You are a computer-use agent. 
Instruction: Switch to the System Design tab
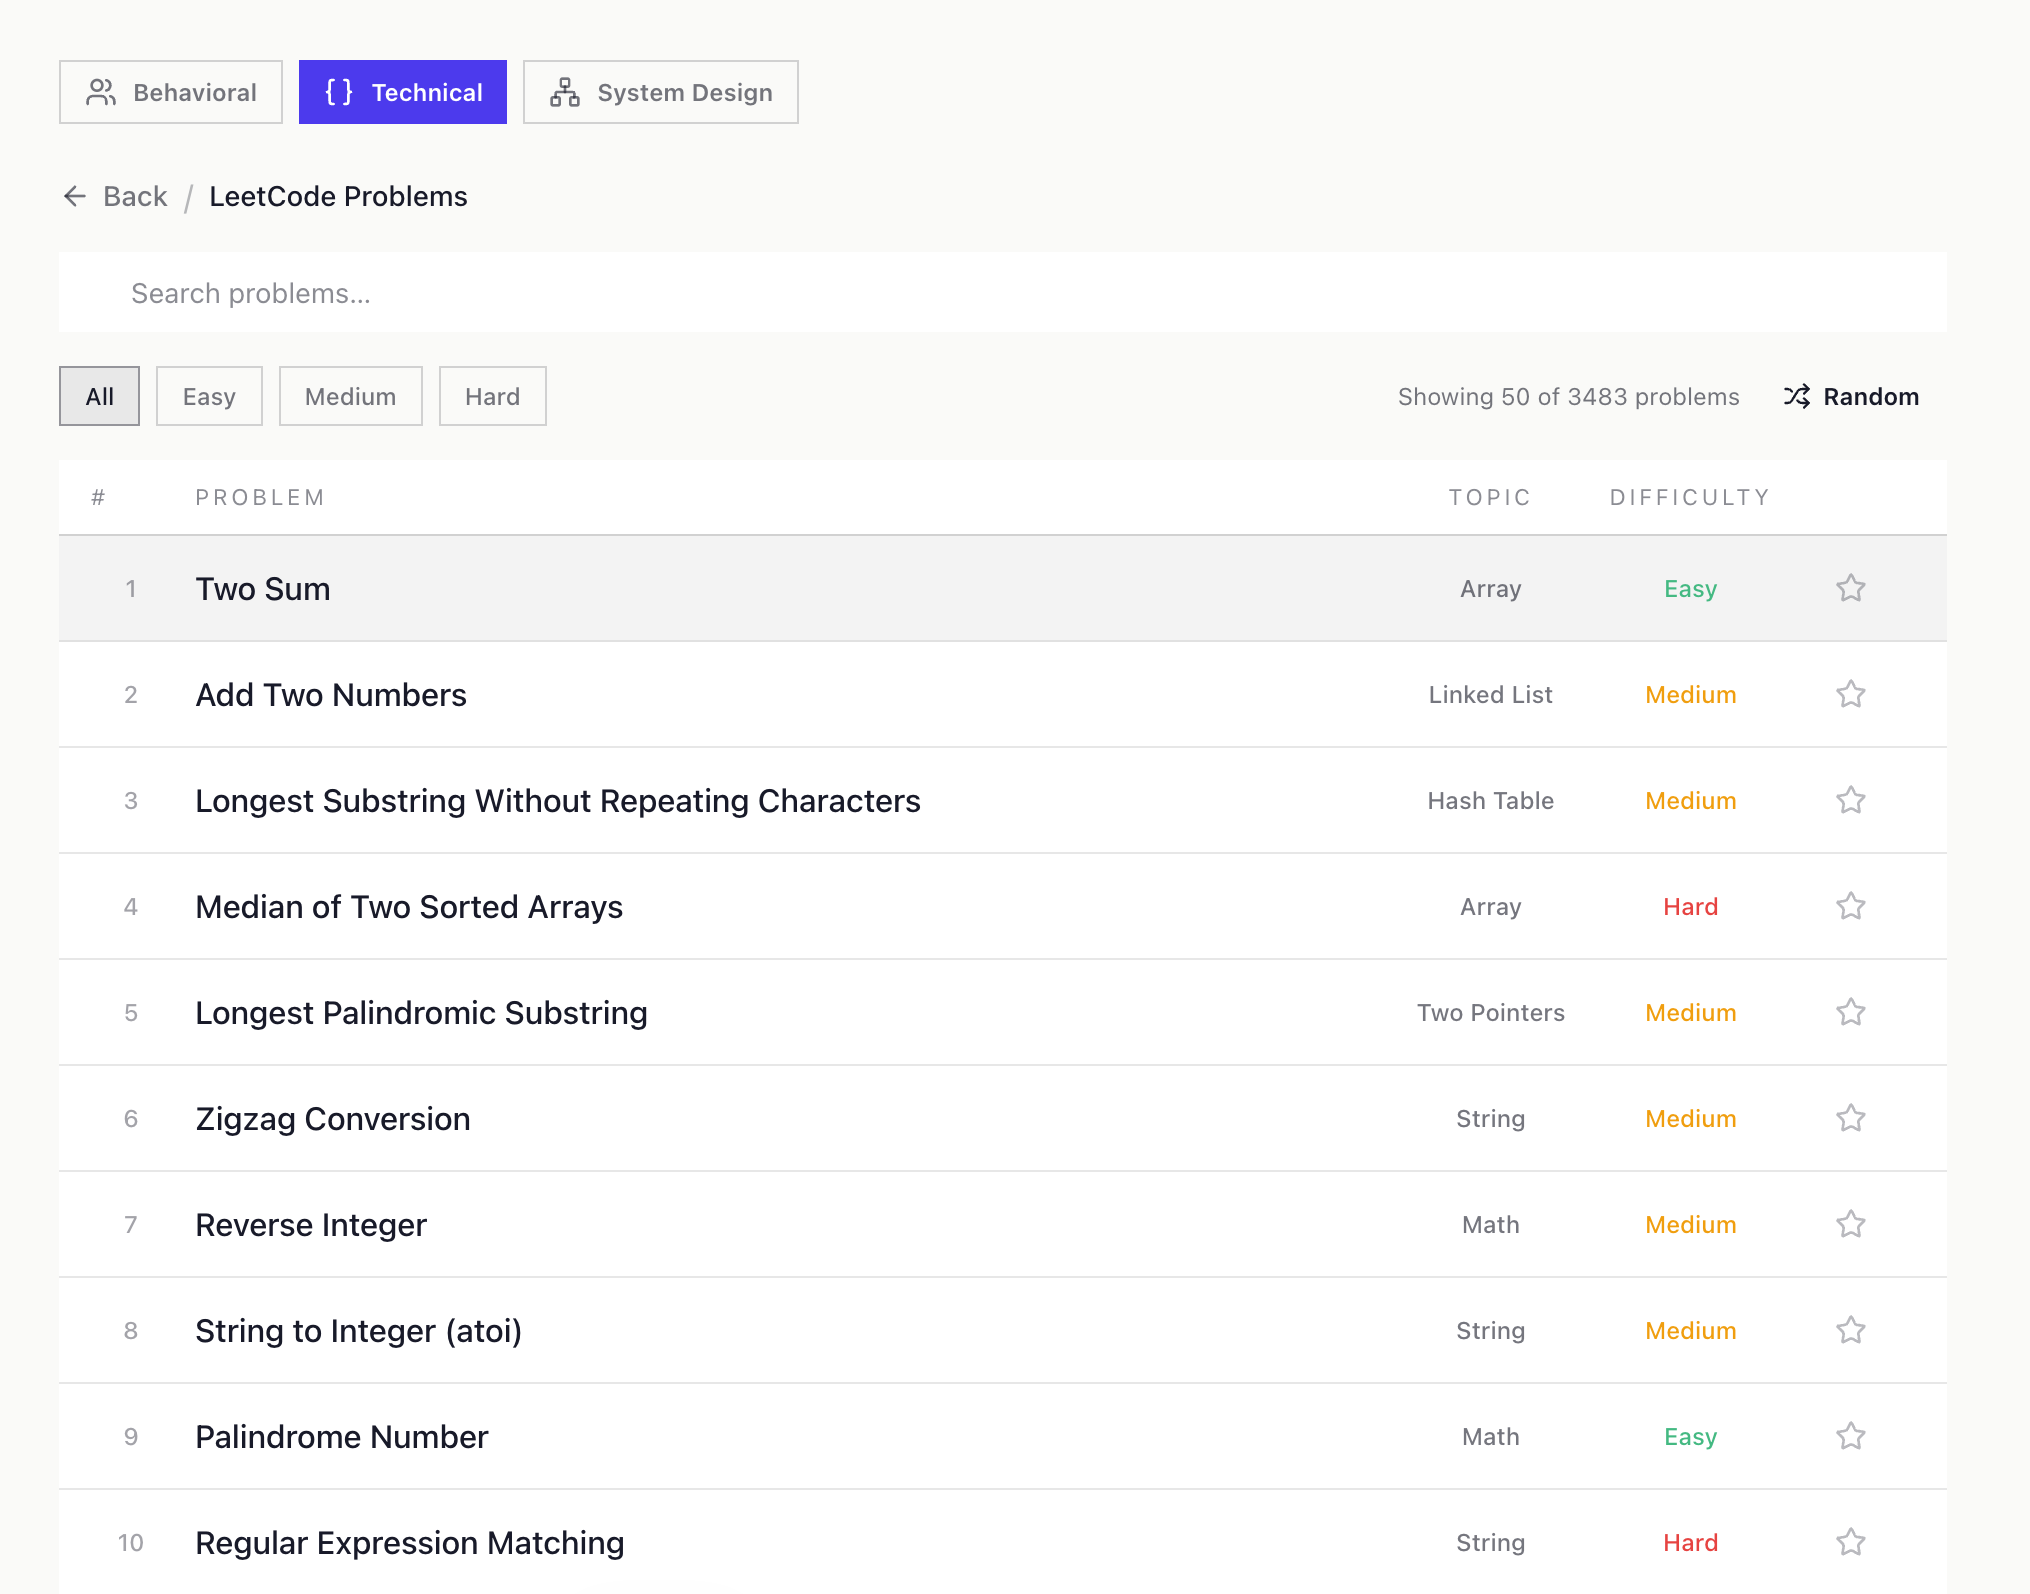coord(660,92)
